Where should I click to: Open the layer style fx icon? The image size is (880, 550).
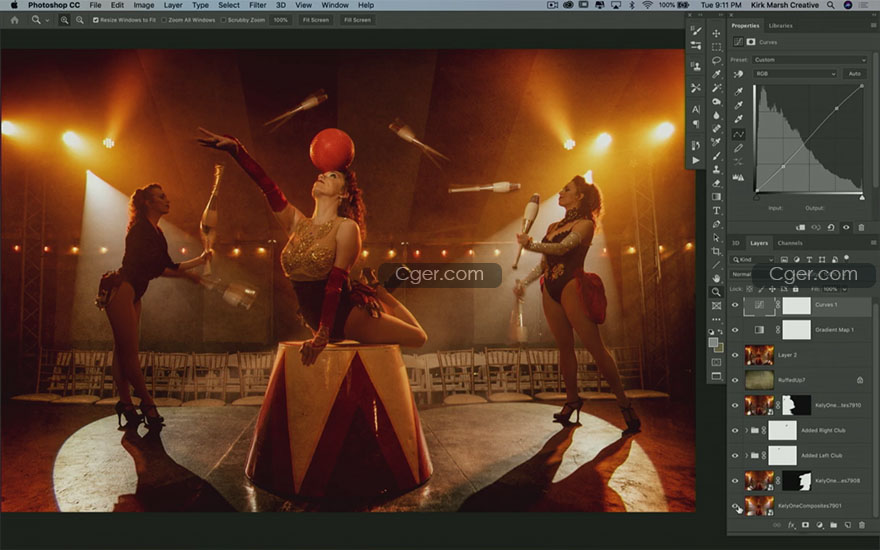[791, 525]
